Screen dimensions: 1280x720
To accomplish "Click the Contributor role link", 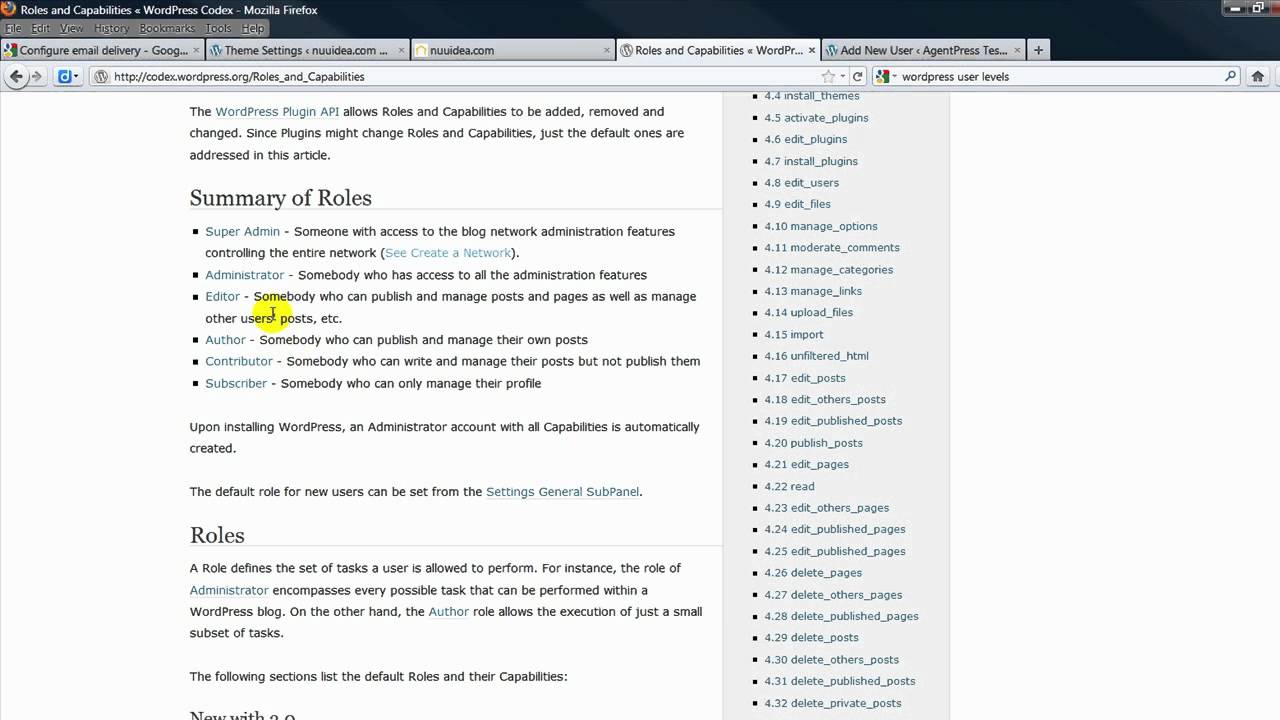I will tap(238, 361).
